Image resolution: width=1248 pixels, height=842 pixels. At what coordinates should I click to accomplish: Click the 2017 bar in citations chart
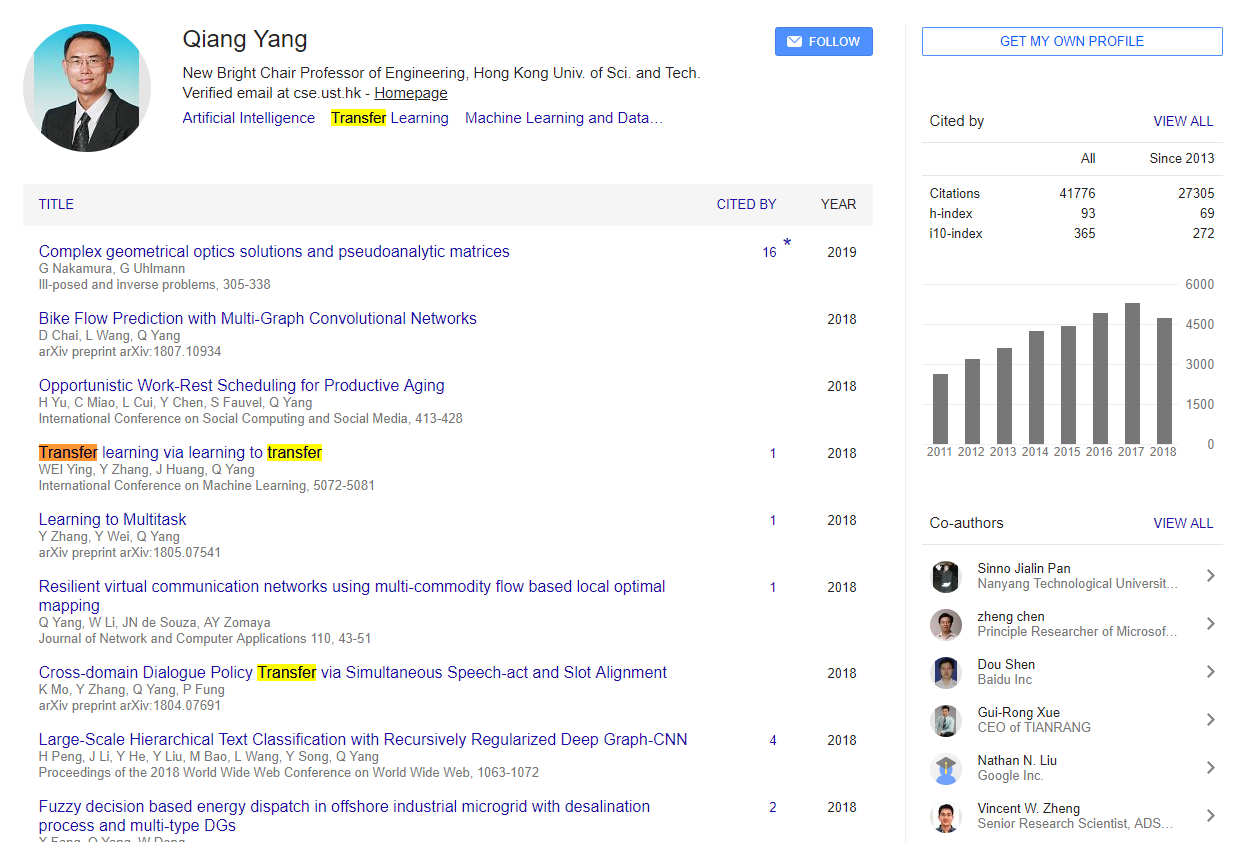[x=1132, y=373]
